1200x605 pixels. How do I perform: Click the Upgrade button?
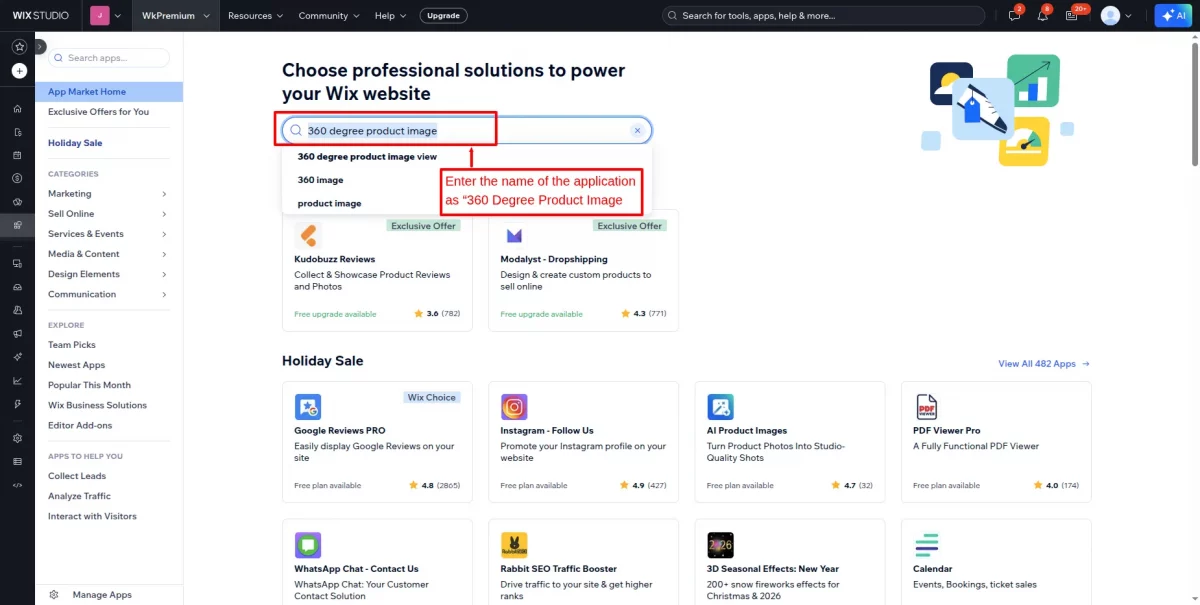pos(442,16)
